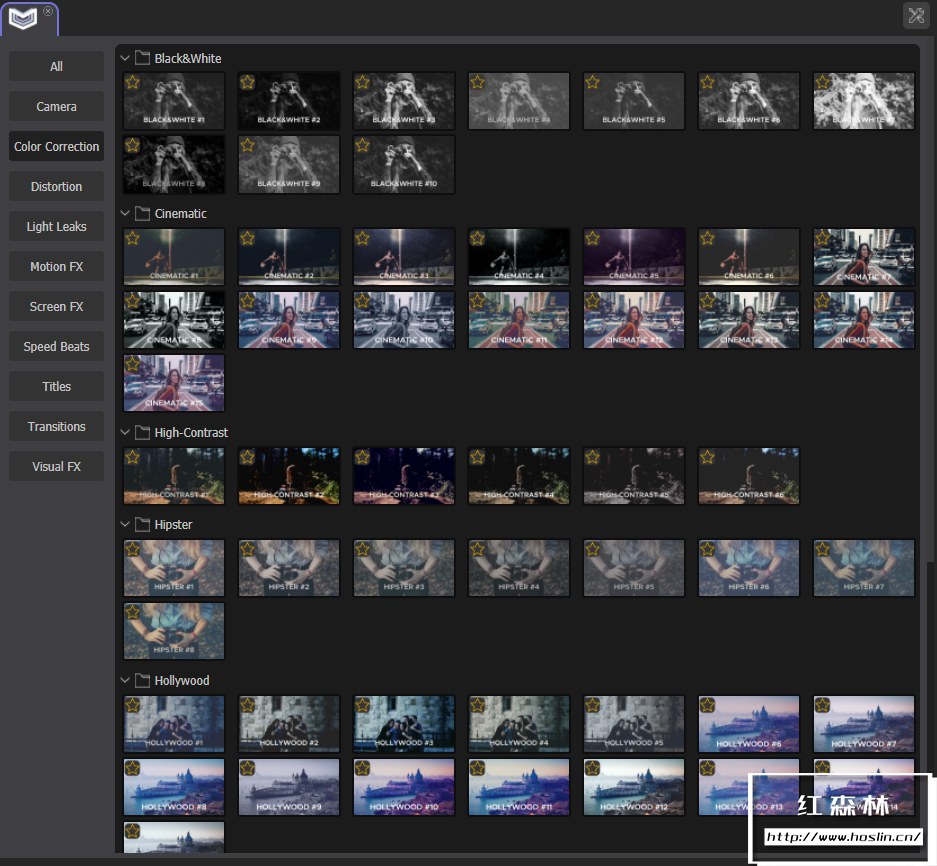Star the Hipster #4 preset
The width and height of the screenshot is (937, 866).
coord(477,549)
